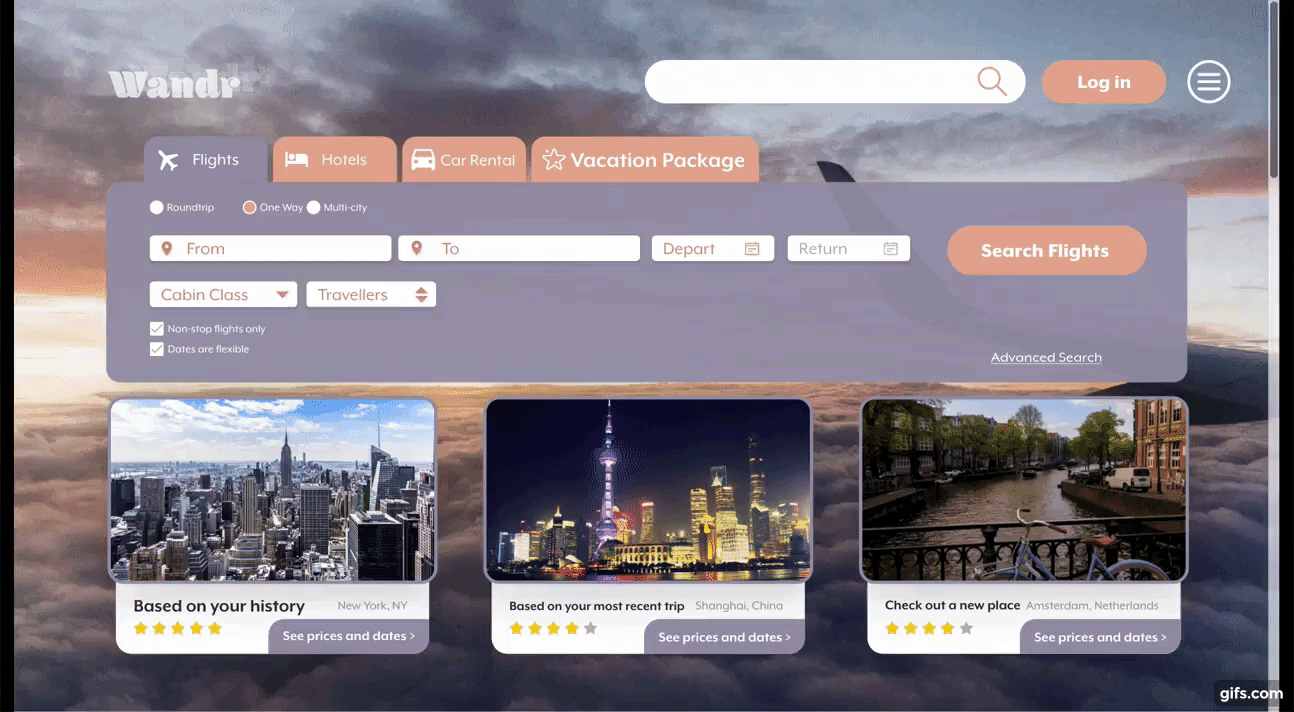Click the Return date field

(x=849, y=248)
